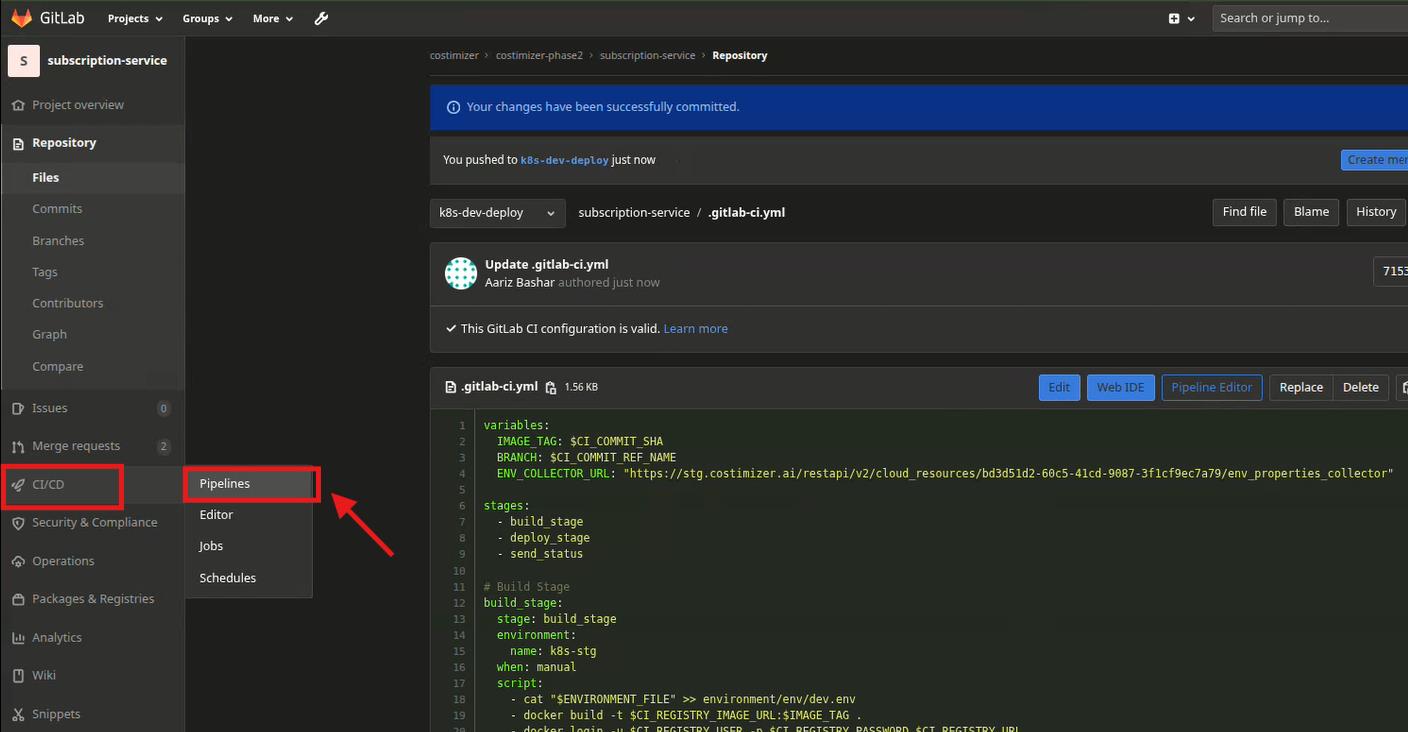
Task: Click the Packages & Registries icon
Action: [18, 599]
